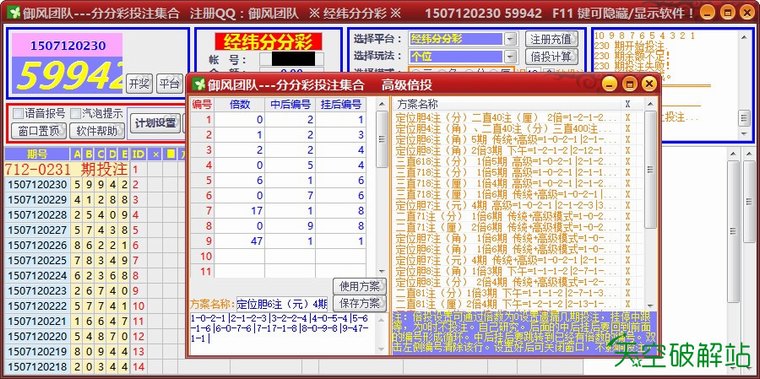This screenshot has height=379, width=760.
Task: Close the 高级倍投 dialog
Action: pyautogui.click(x=649, y=84)
